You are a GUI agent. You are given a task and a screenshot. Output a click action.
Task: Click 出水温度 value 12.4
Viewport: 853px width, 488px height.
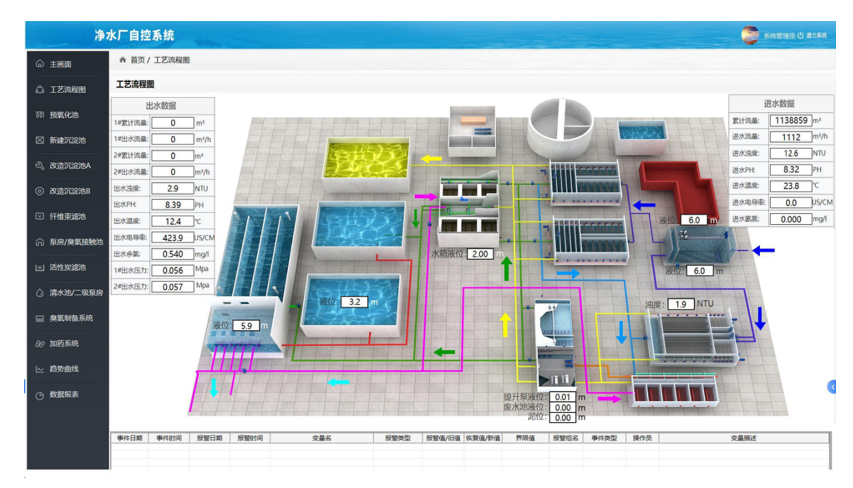pyautogui.click(x=172, y=221)
